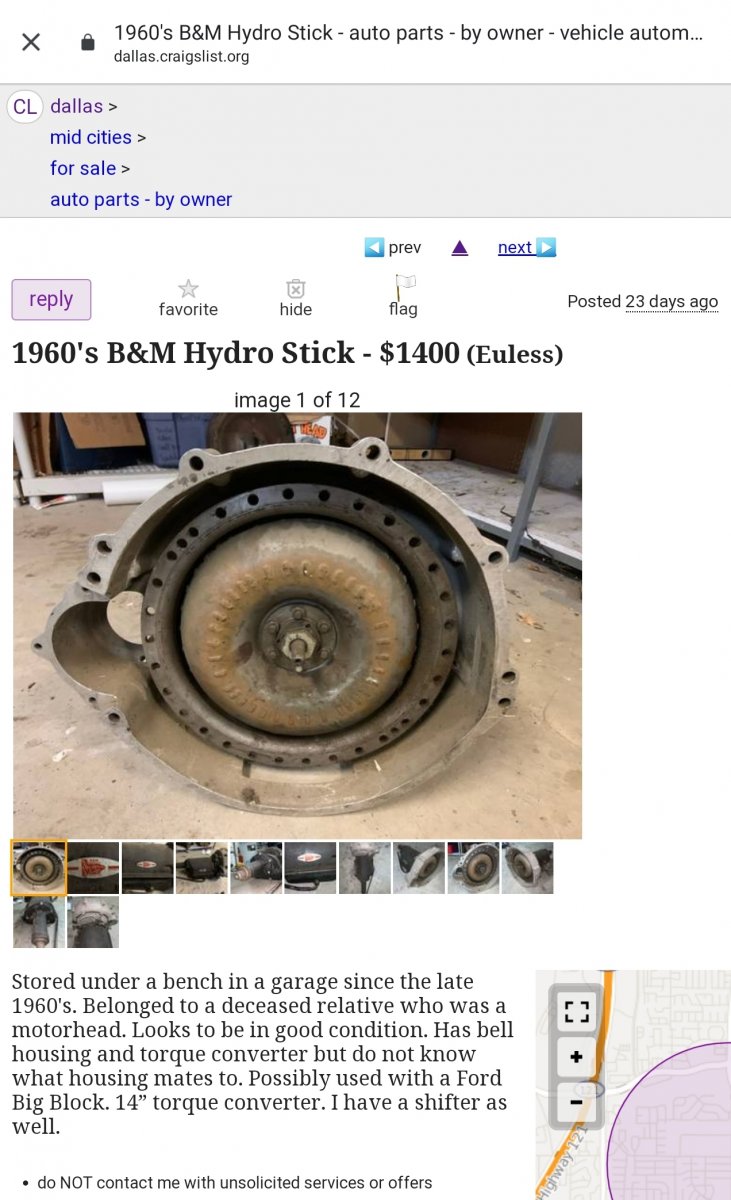The height and width of the screenshot is (1200, 731).
Task: Open auto parts - by owner link
Action: pos(141,199)
